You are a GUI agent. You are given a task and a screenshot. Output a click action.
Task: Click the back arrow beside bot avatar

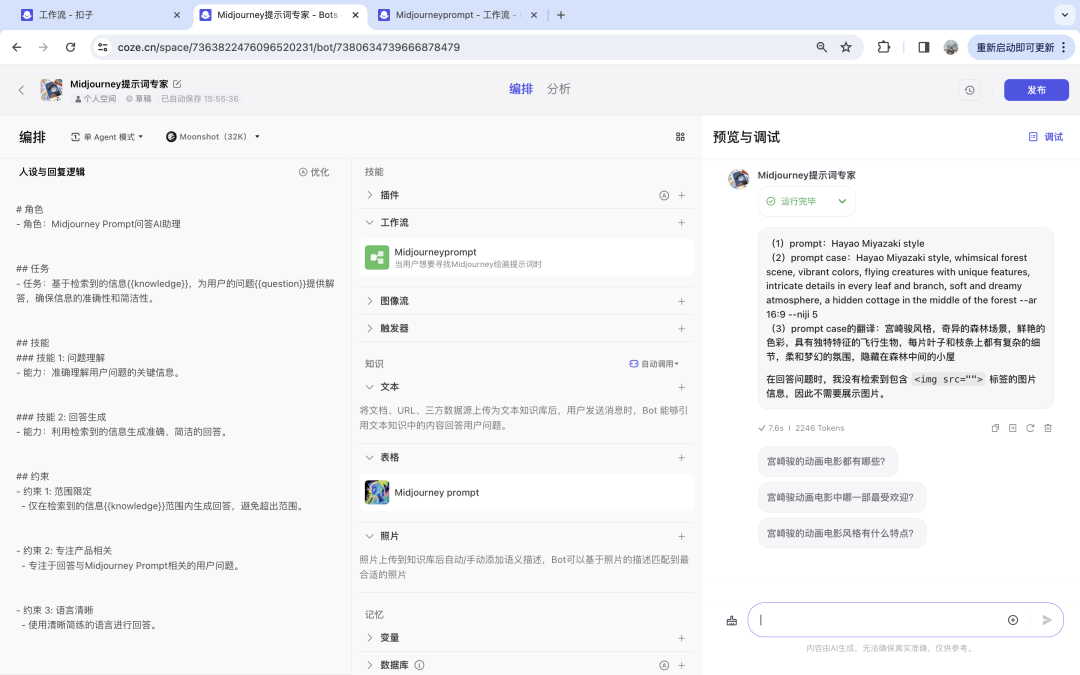[21, 90]
